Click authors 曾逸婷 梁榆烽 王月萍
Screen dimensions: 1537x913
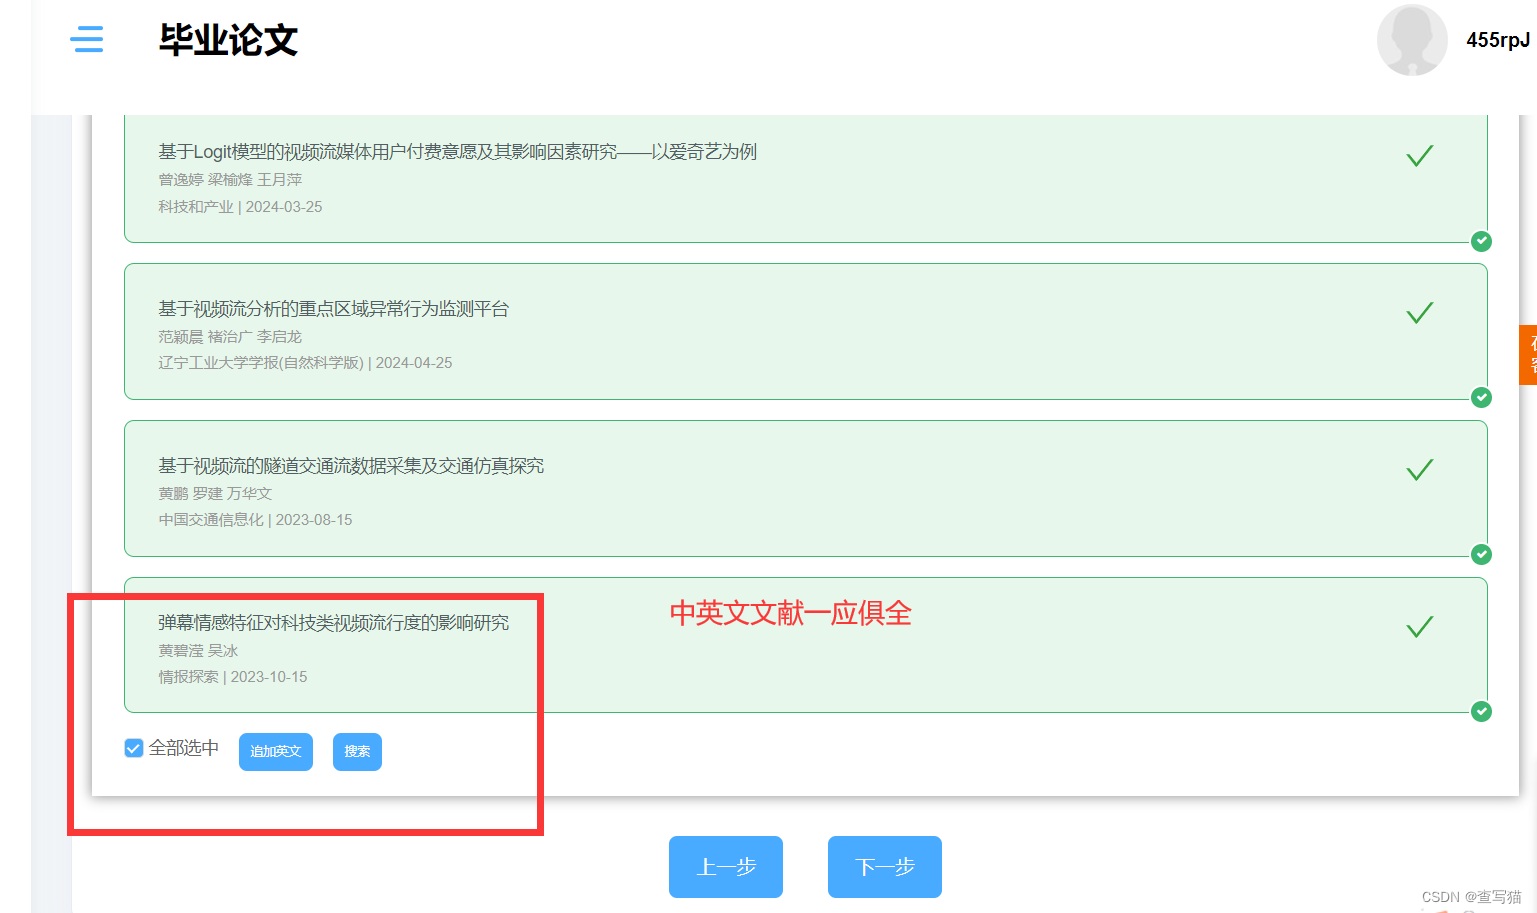230,180
